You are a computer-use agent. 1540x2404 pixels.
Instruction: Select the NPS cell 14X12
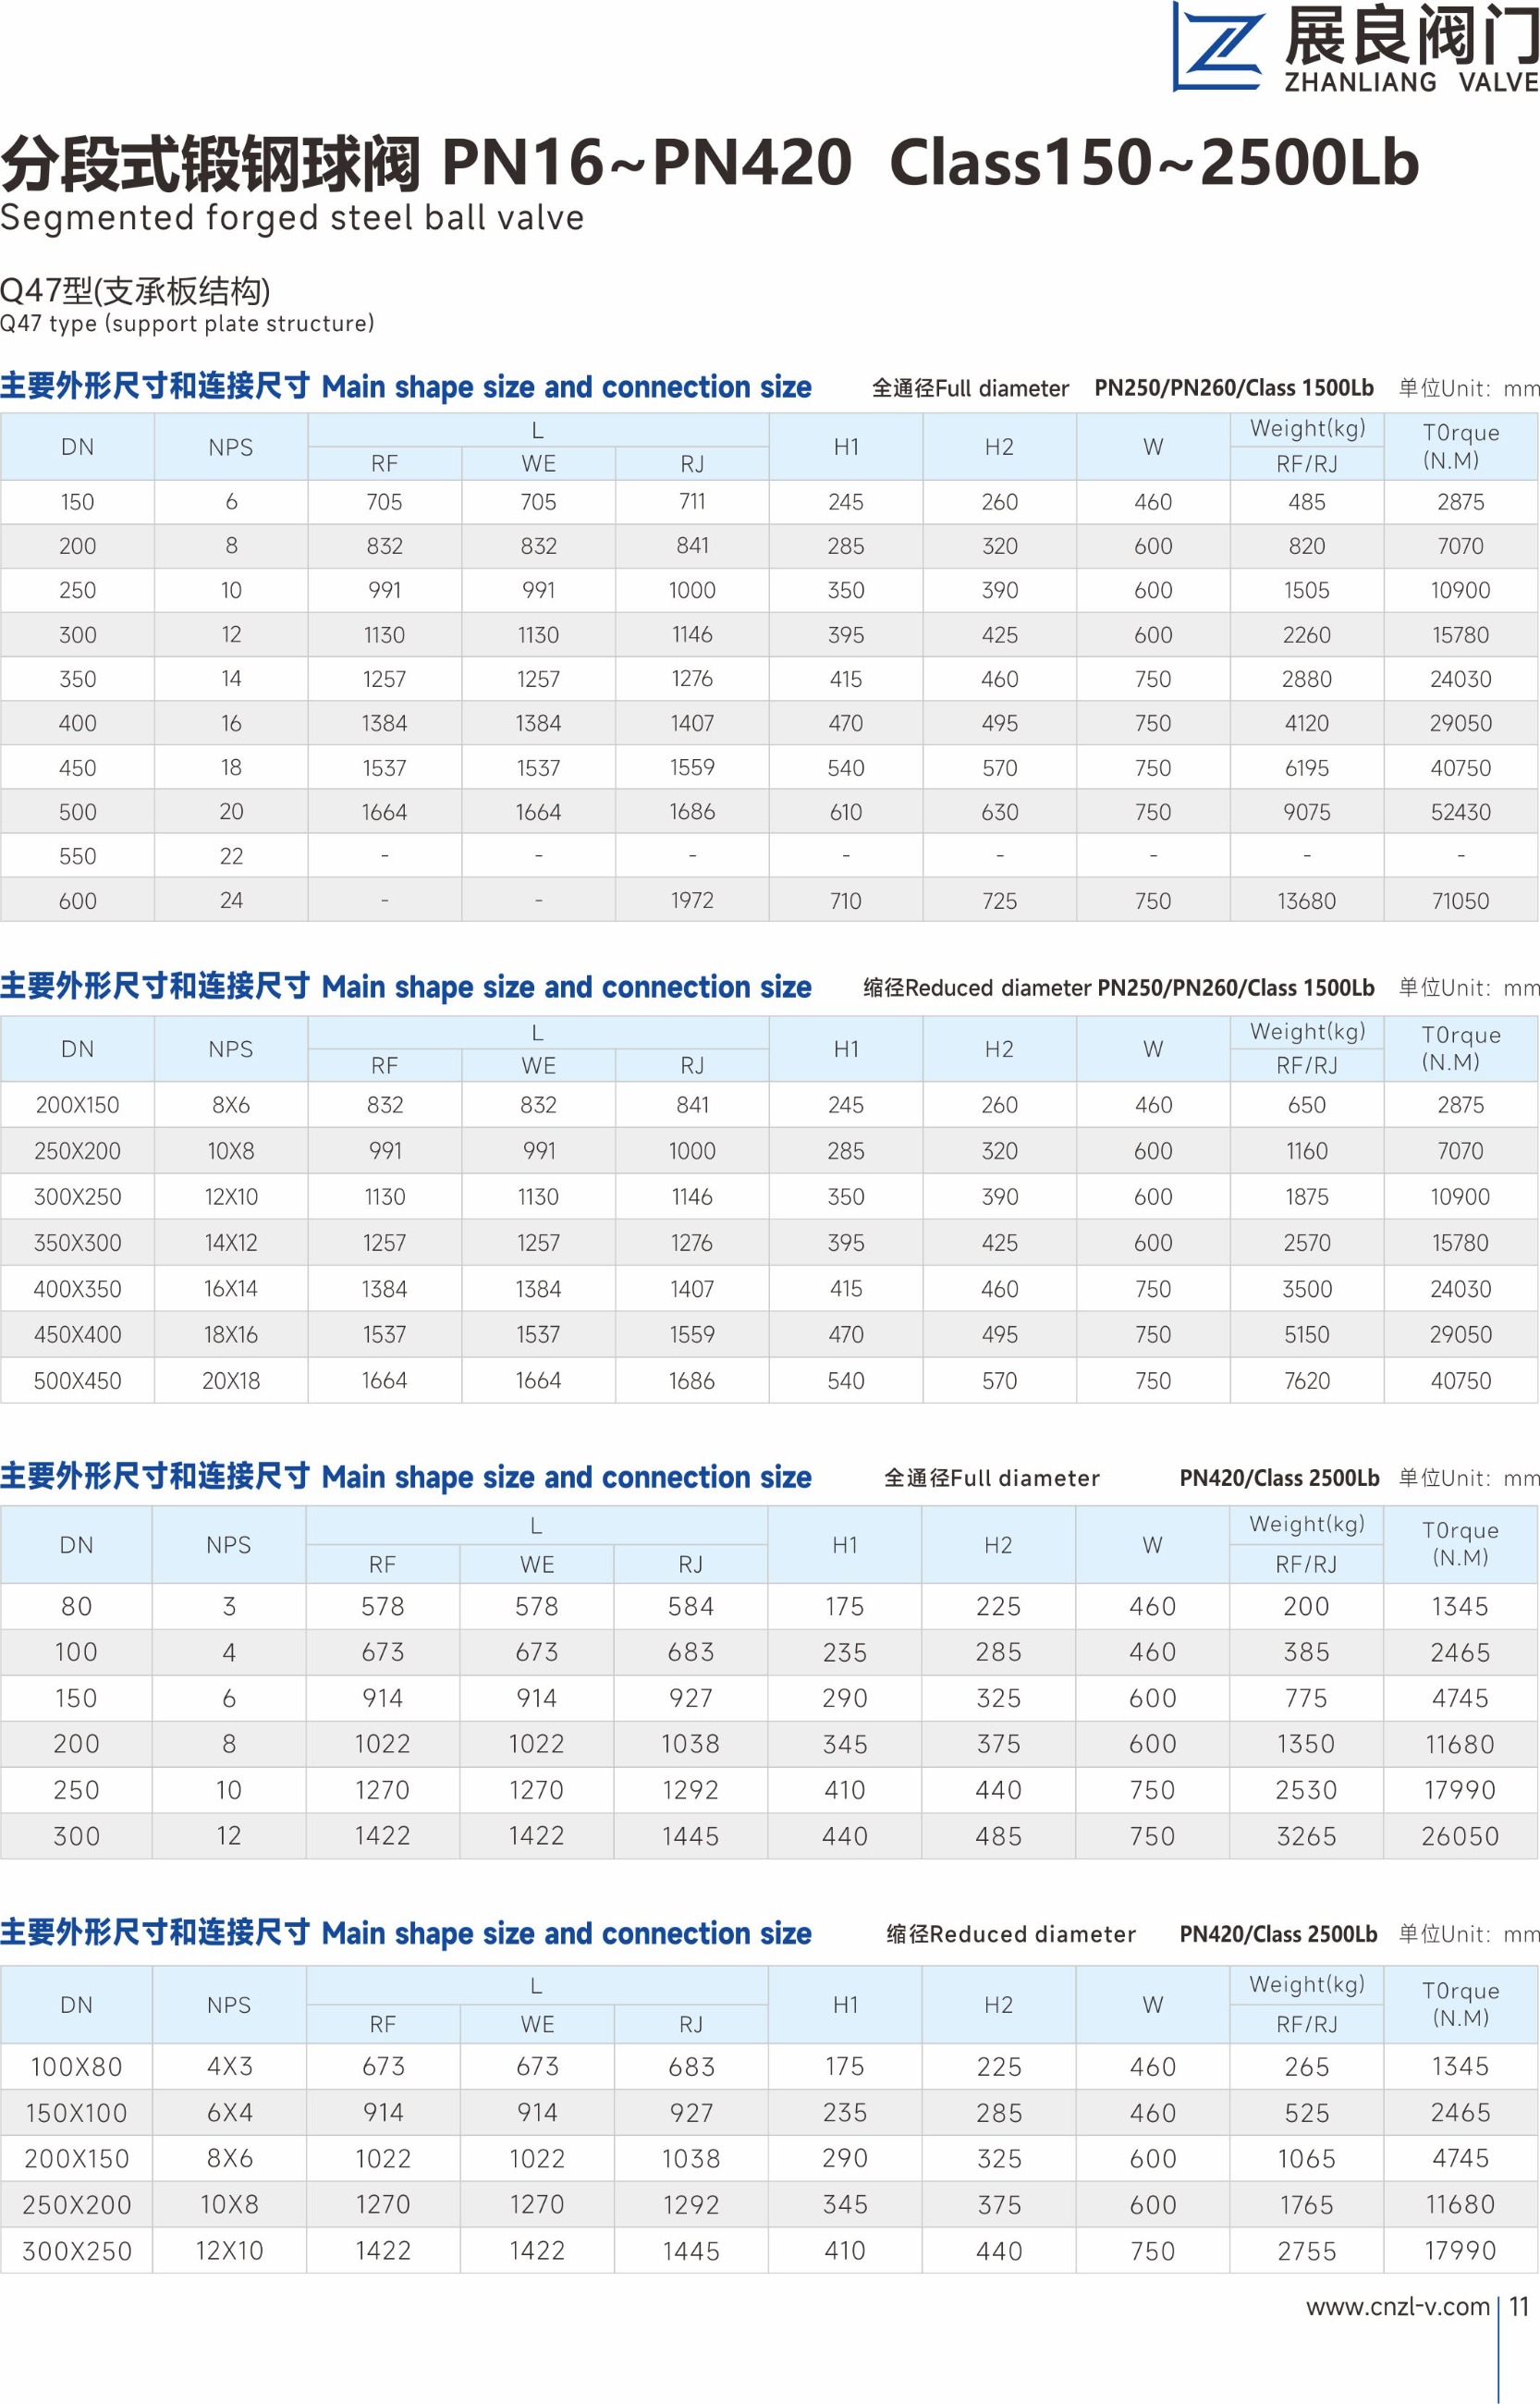(x=231, y=1243)
